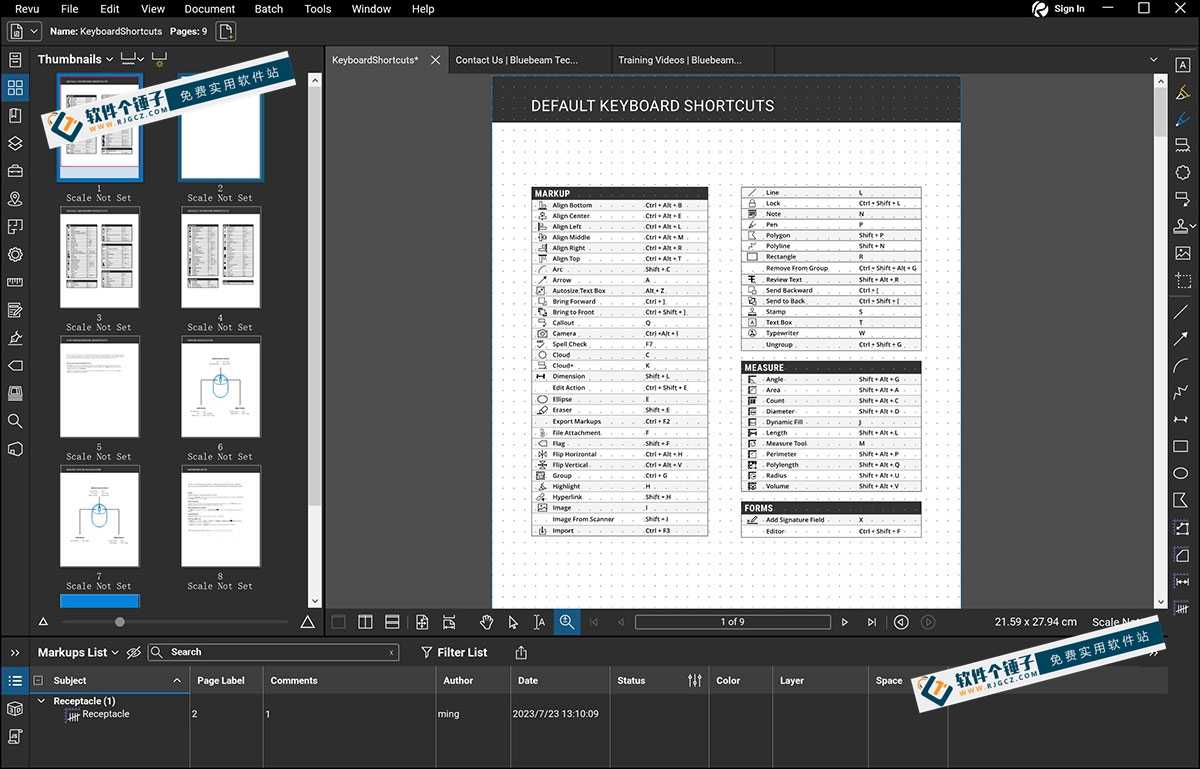Jump to last page button

click(x=872, y=622)
